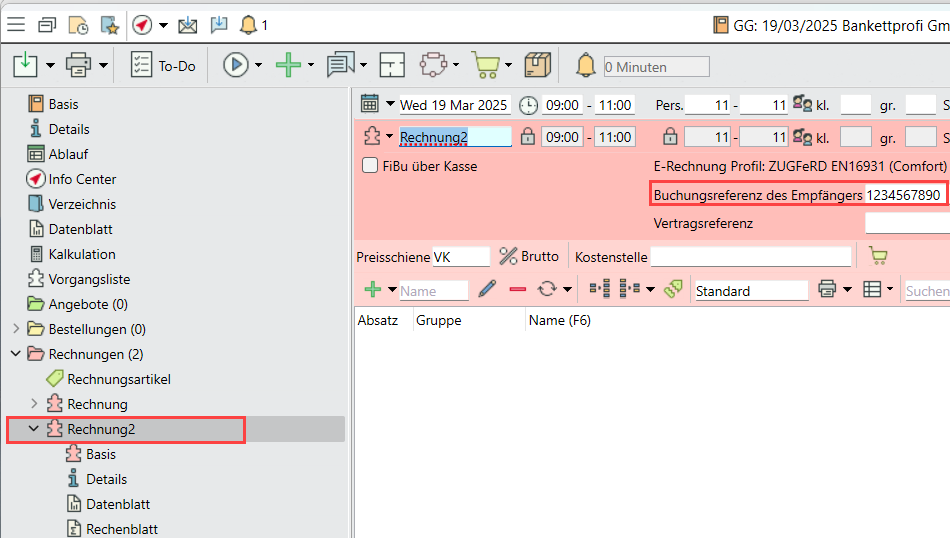Collapse the Rechnungen (2) folder
Screen dimensions: 950x538
(x=16, y=354)
